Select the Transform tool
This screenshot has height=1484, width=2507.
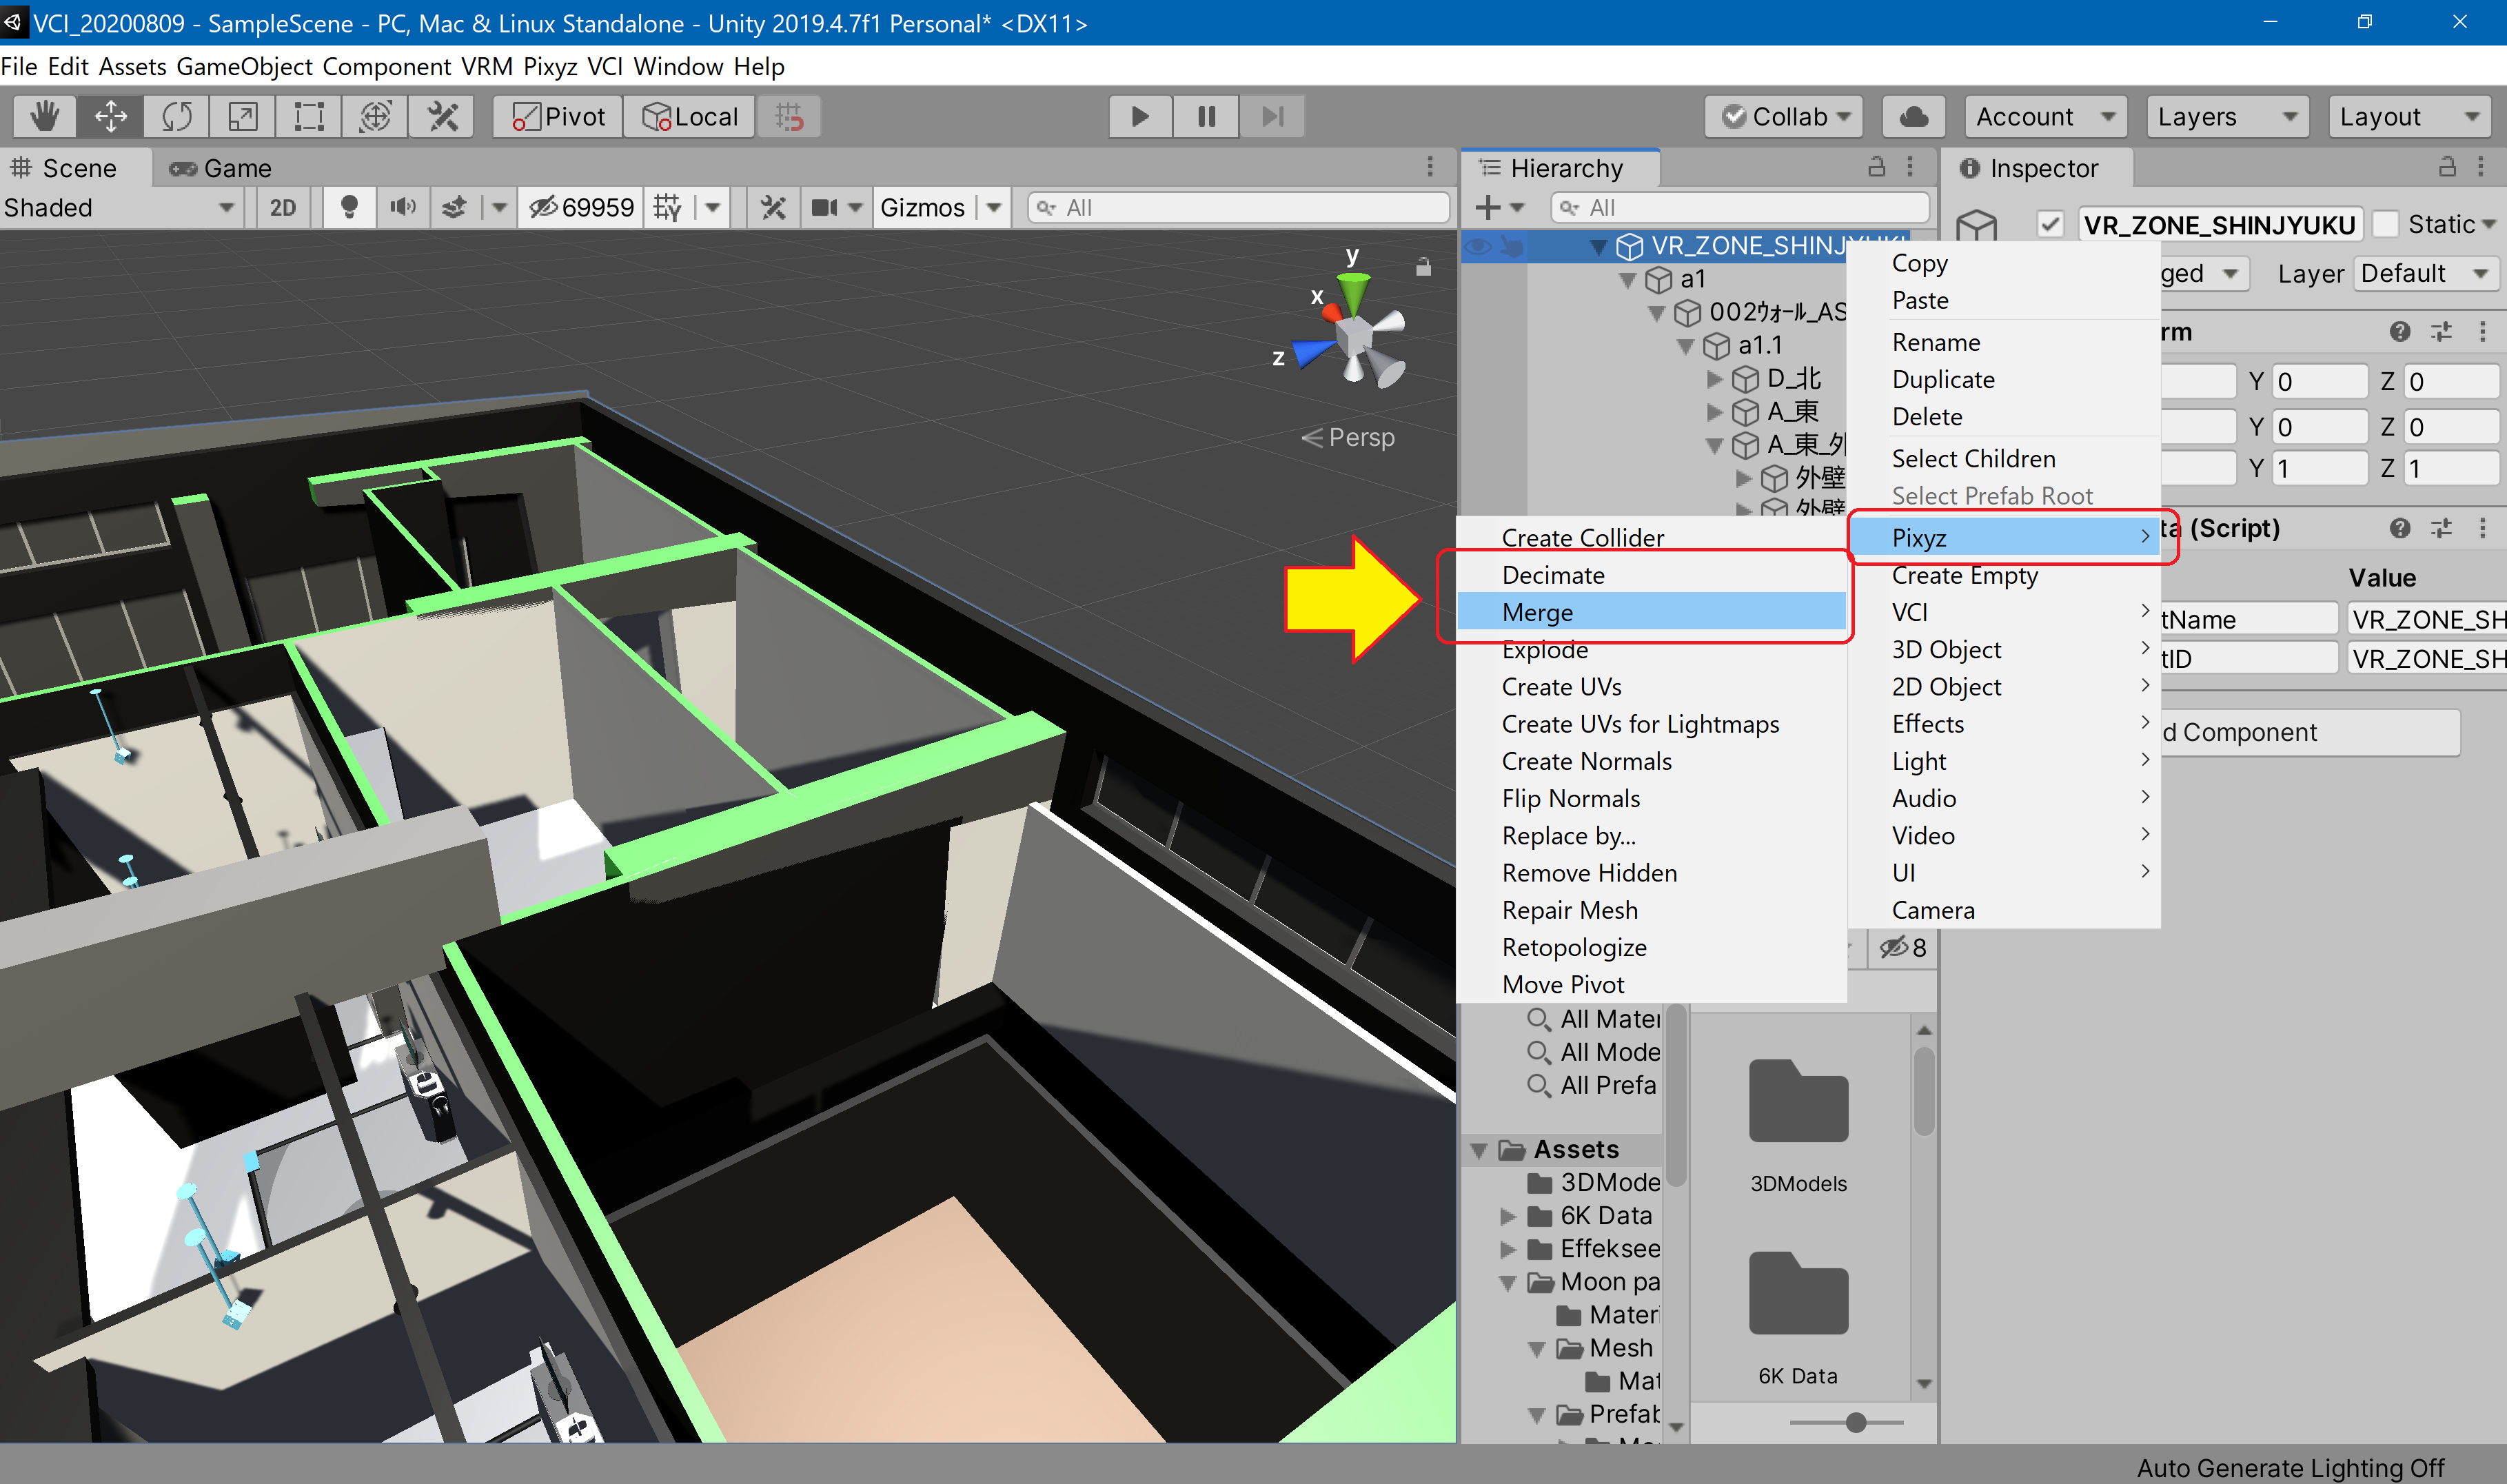(375, 117)
